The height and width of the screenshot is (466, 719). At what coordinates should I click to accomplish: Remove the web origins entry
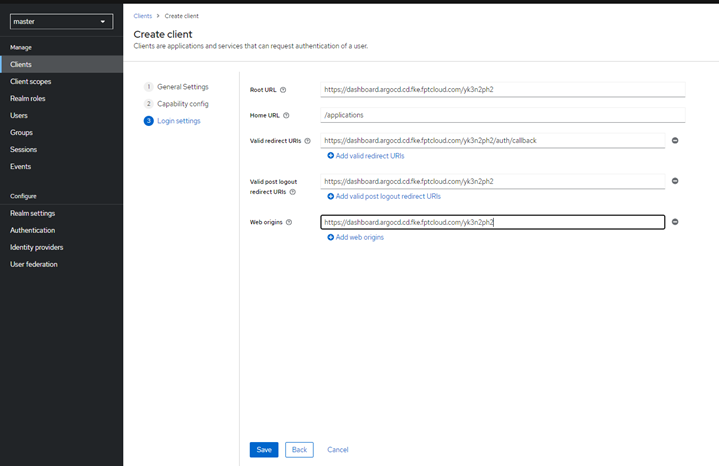click(675, 222)
